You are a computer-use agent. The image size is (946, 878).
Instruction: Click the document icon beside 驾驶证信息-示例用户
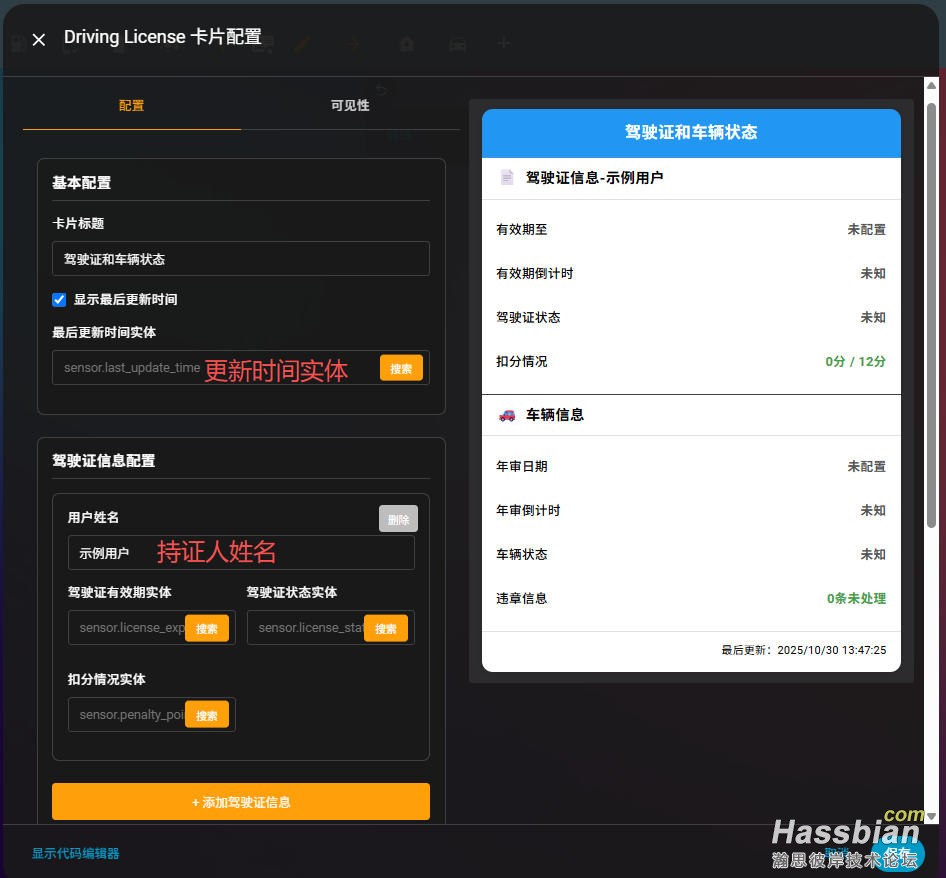coord(507,177)
